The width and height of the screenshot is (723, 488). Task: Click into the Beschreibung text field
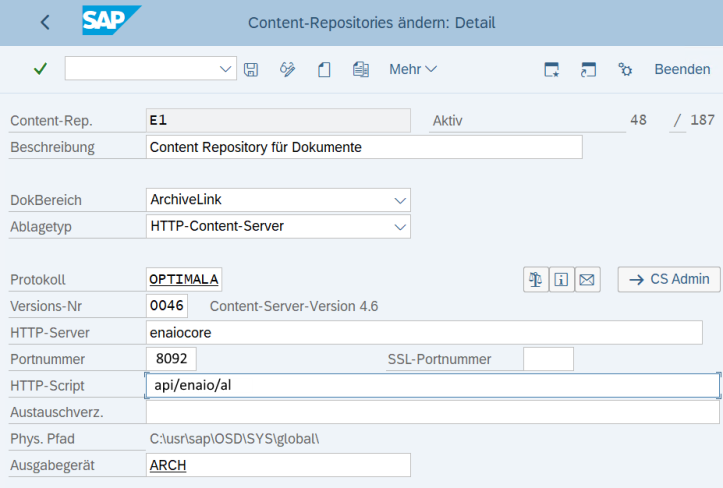click(364, 147)
